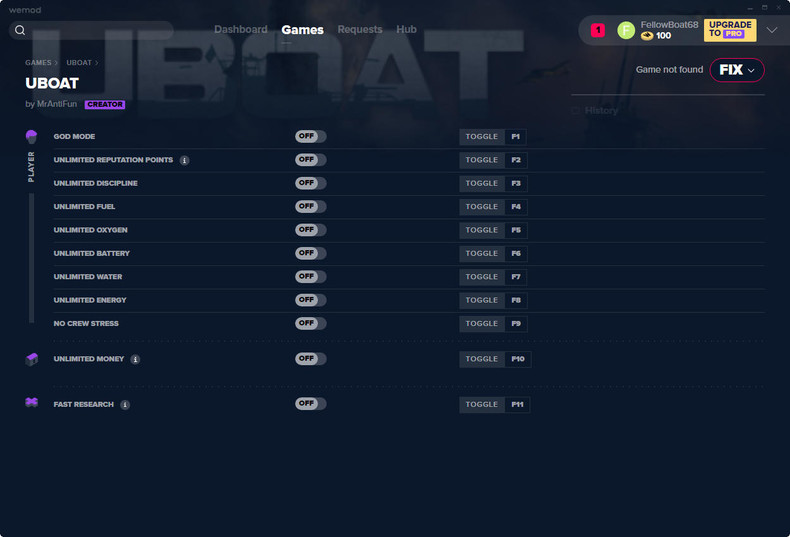
Task: Click info icon beside Unlimited Money
Action: pos(135,359)
